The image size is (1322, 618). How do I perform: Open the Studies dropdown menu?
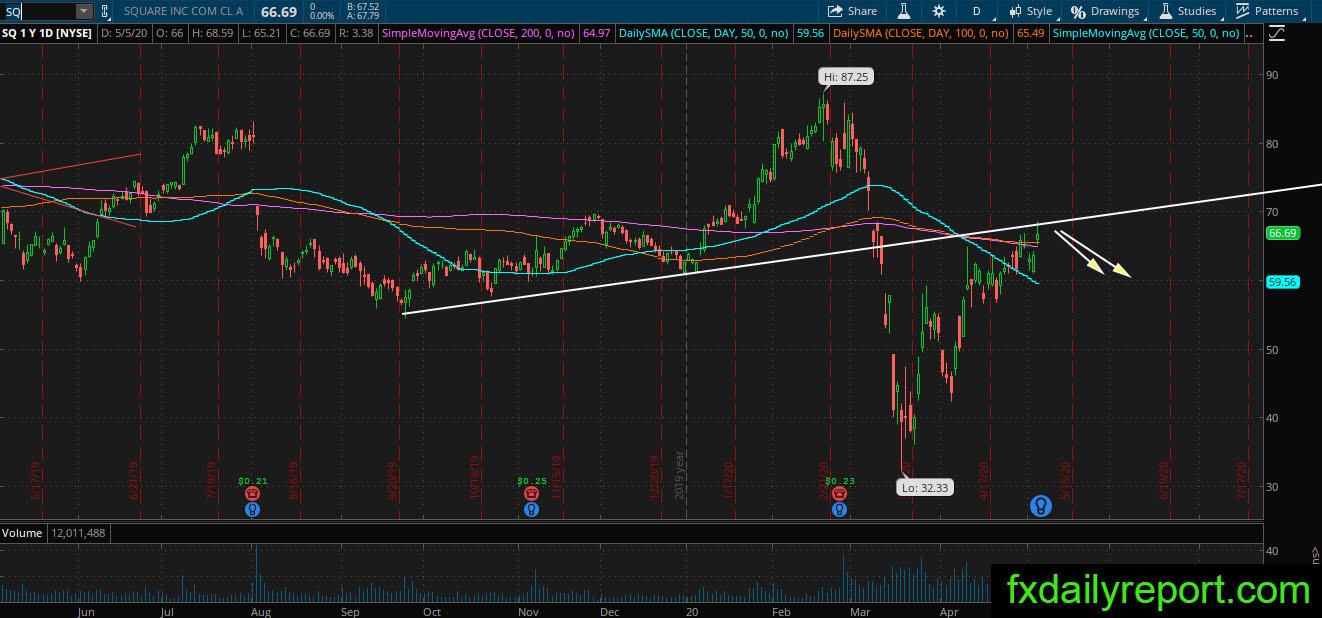[x=1188, y=11]
